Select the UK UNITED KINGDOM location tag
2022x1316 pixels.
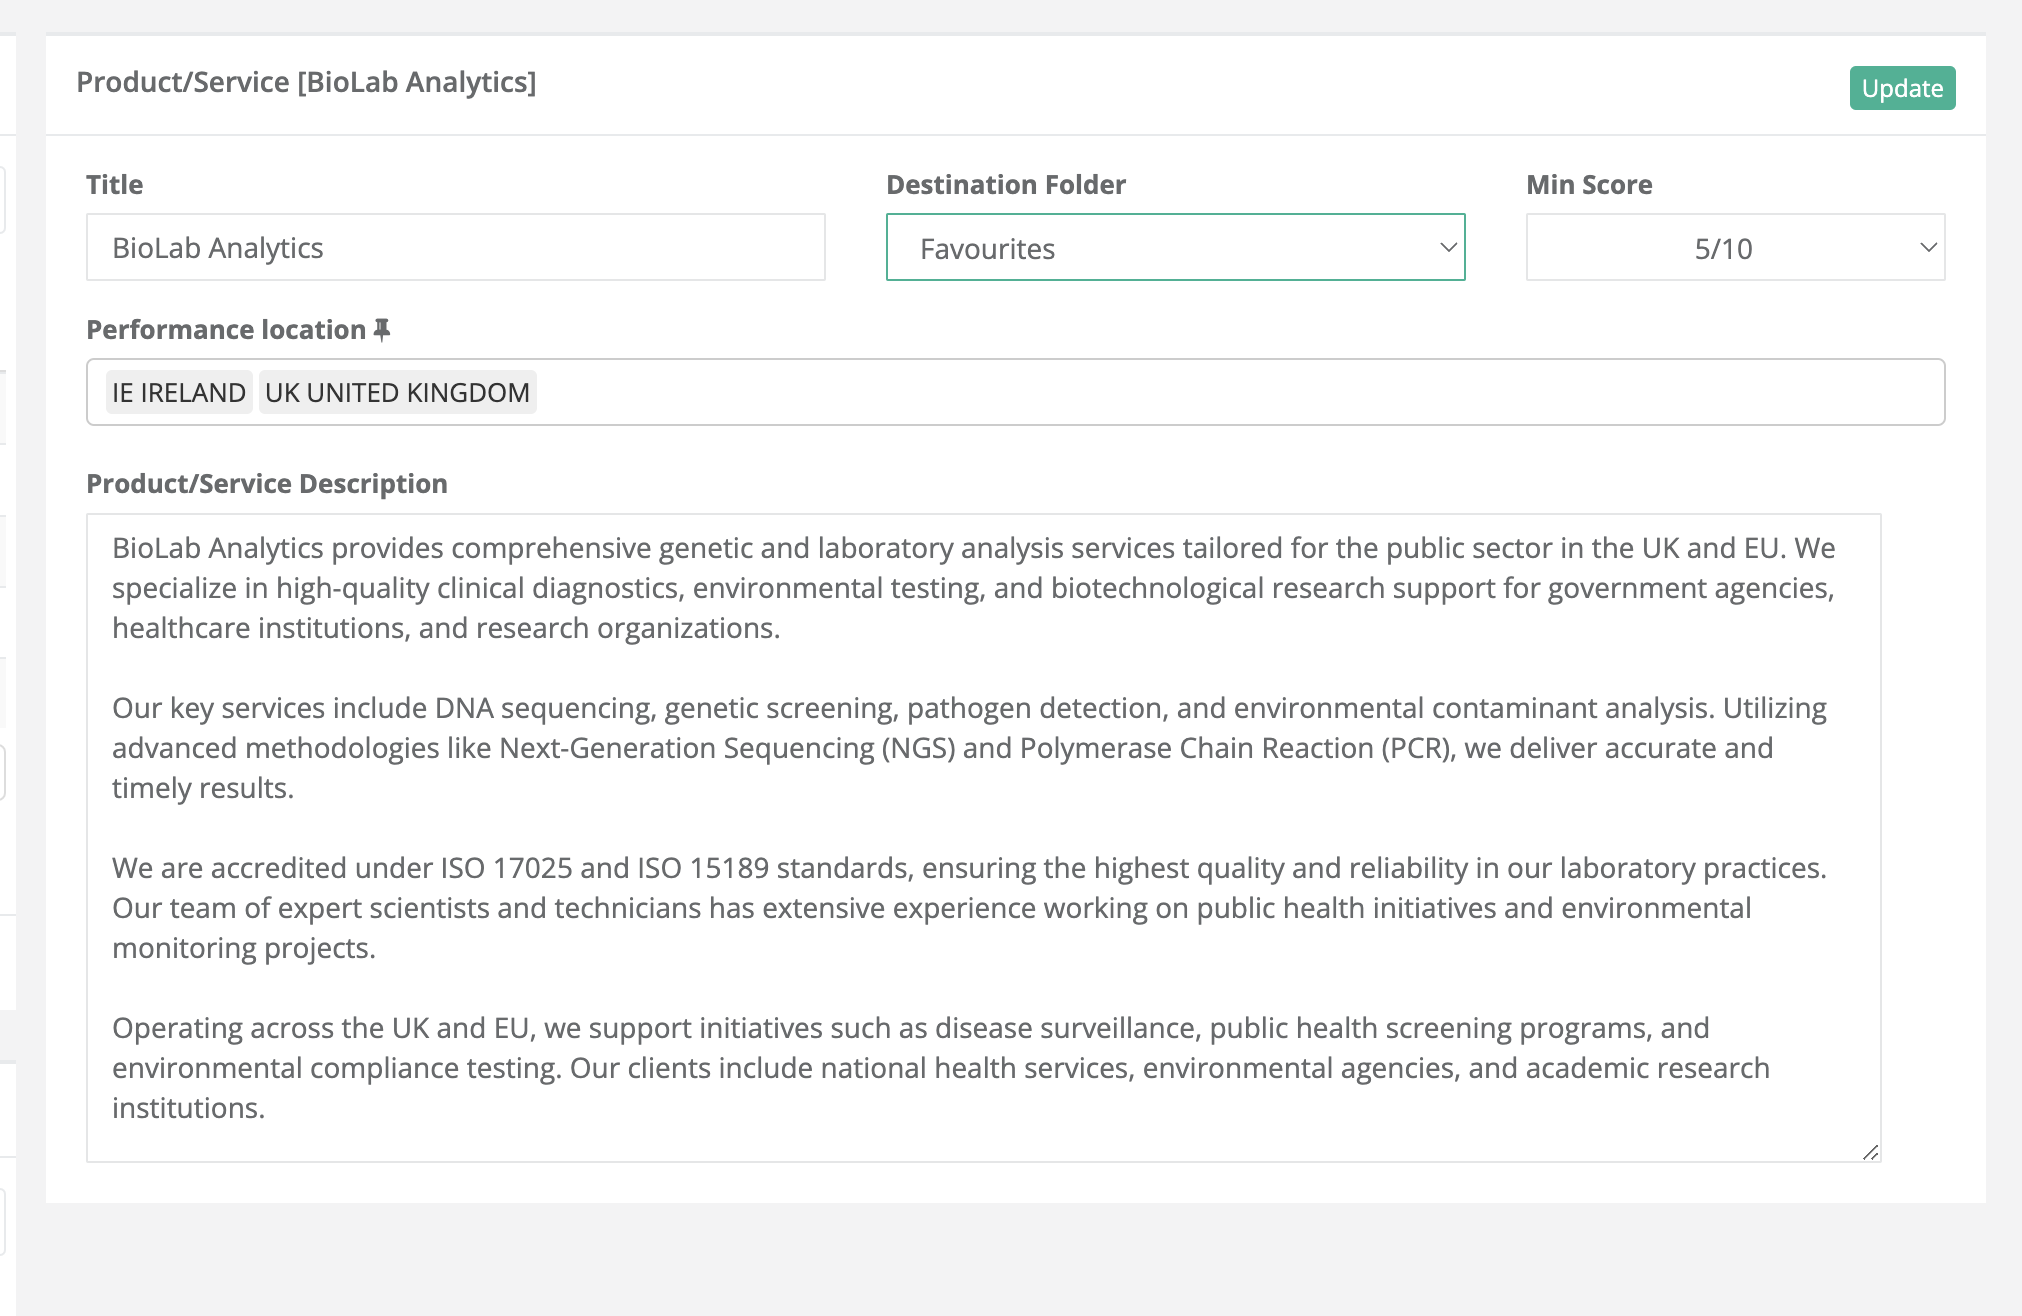[x=397, y=392]
